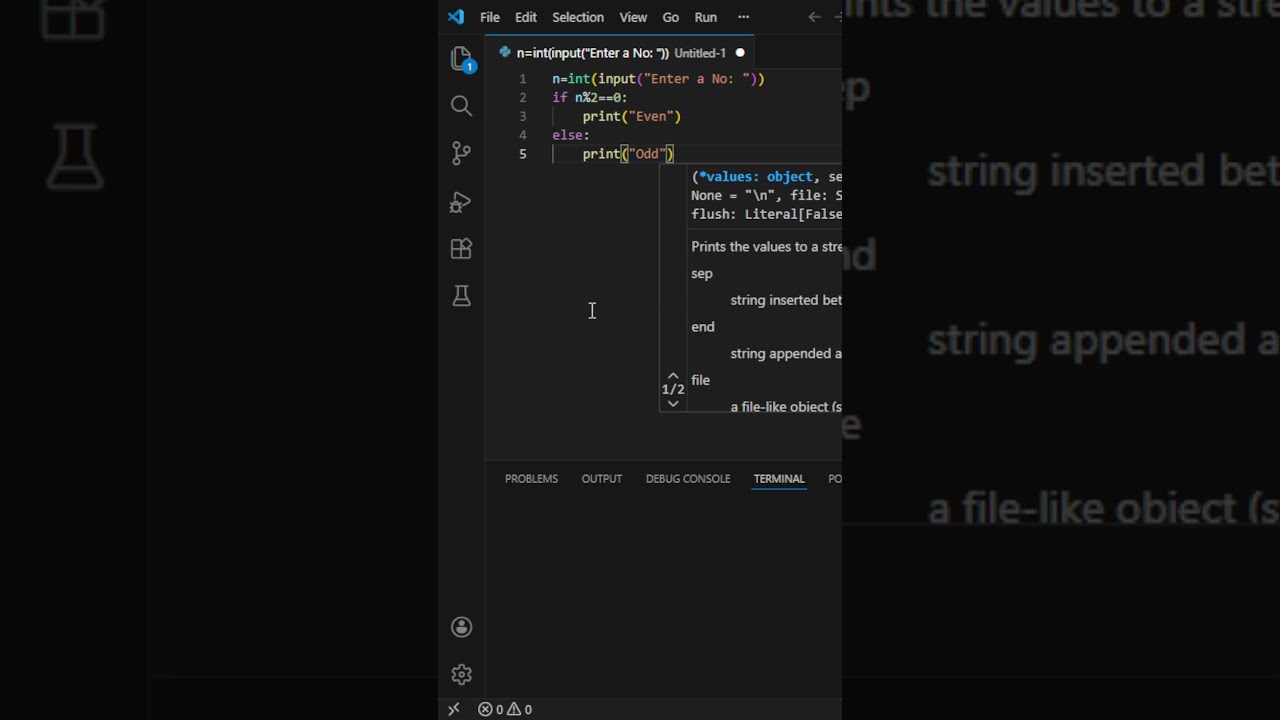Switch to the Problems panel tab

(x=531, y=479)
